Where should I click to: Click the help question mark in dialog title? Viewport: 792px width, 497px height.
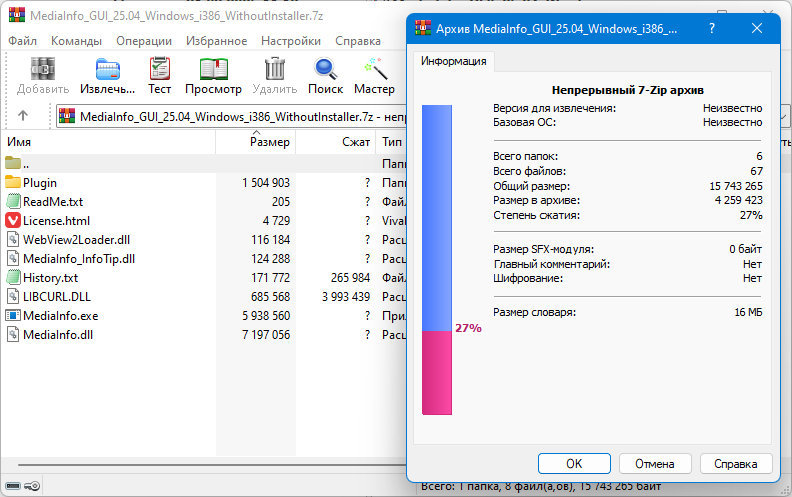point(712,28)
